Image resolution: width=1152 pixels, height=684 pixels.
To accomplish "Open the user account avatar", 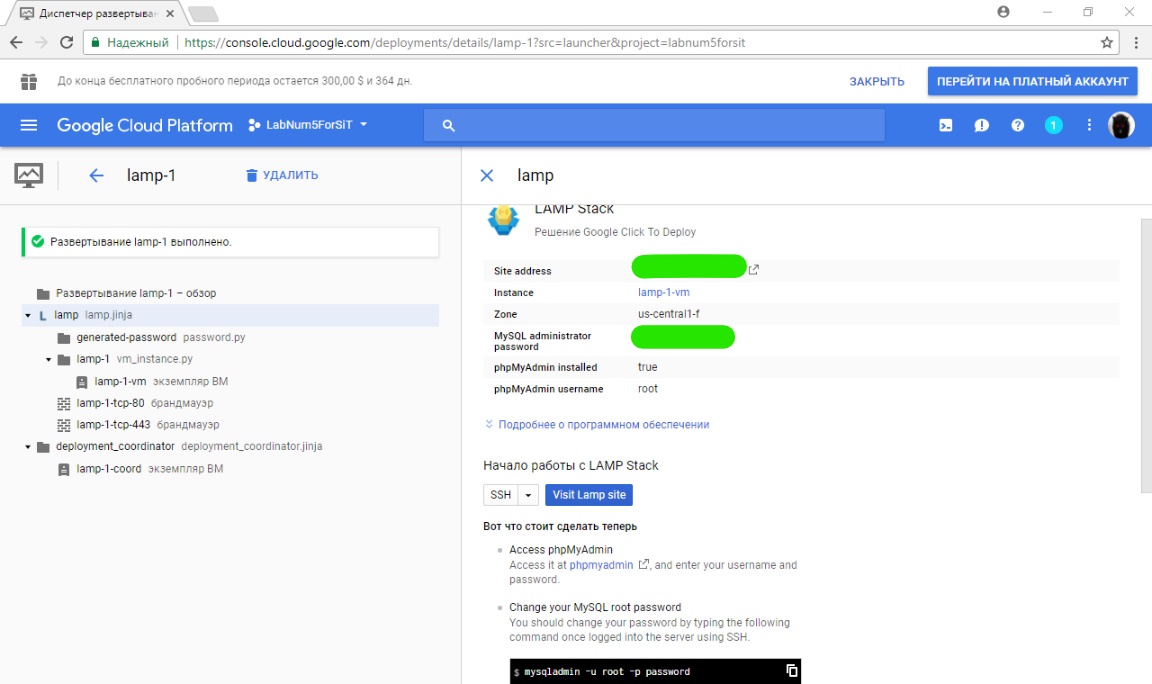I will pyautogui.click(x=1121, y=126).
